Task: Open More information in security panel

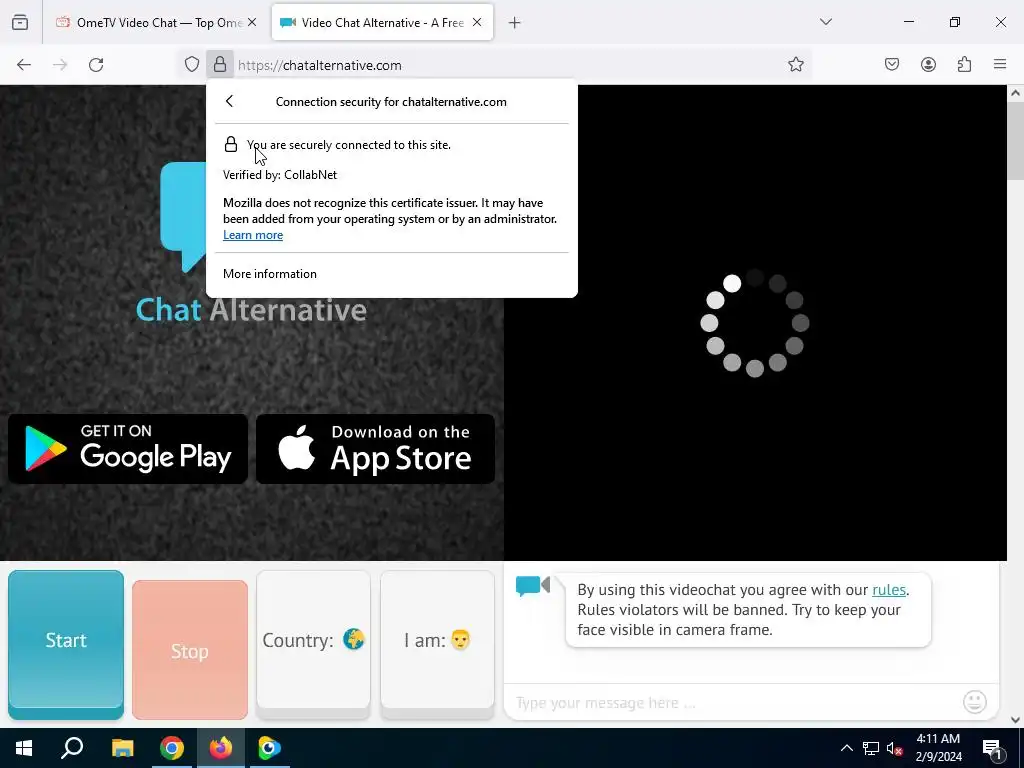Action: pos(270,274)
